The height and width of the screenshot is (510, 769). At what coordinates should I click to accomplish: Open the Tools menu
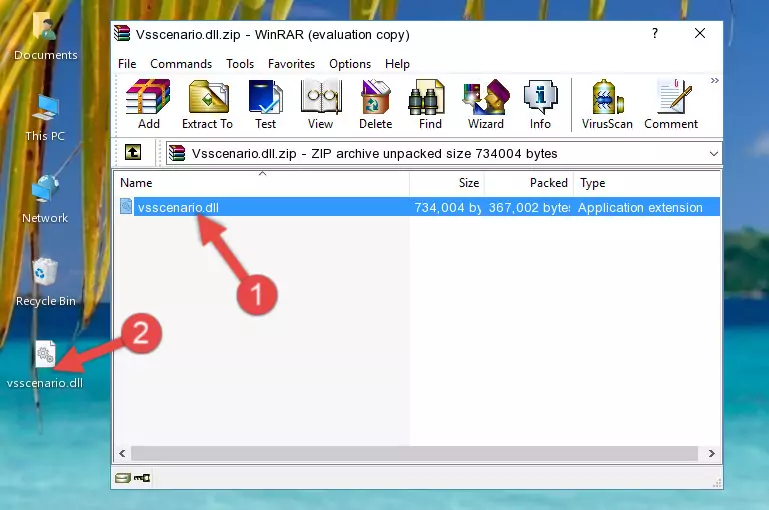tap(240, 64)
